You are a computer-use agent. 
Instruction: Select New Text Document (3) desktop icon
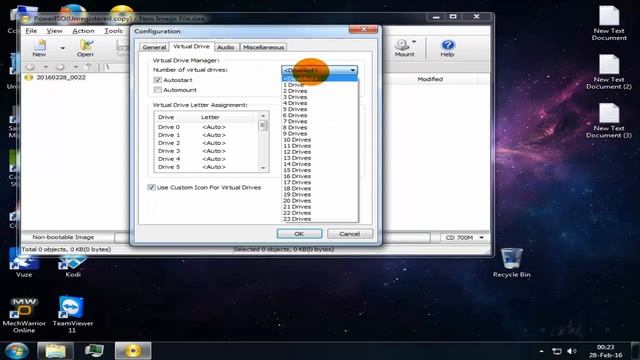tap(609, 120)
